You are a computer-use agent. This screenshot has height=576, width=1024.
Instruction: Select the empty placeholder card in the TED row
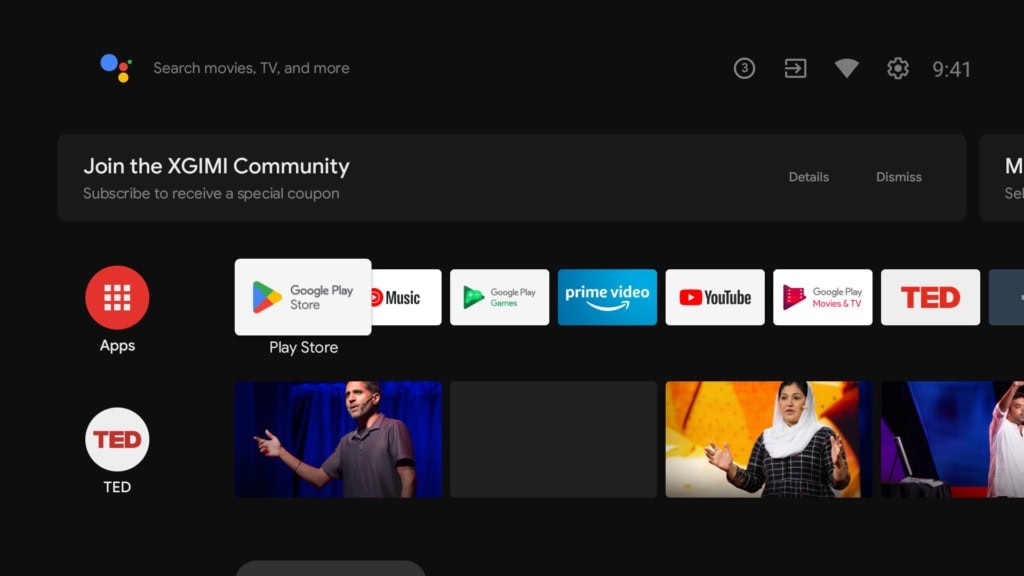click(x=553, y=439)
